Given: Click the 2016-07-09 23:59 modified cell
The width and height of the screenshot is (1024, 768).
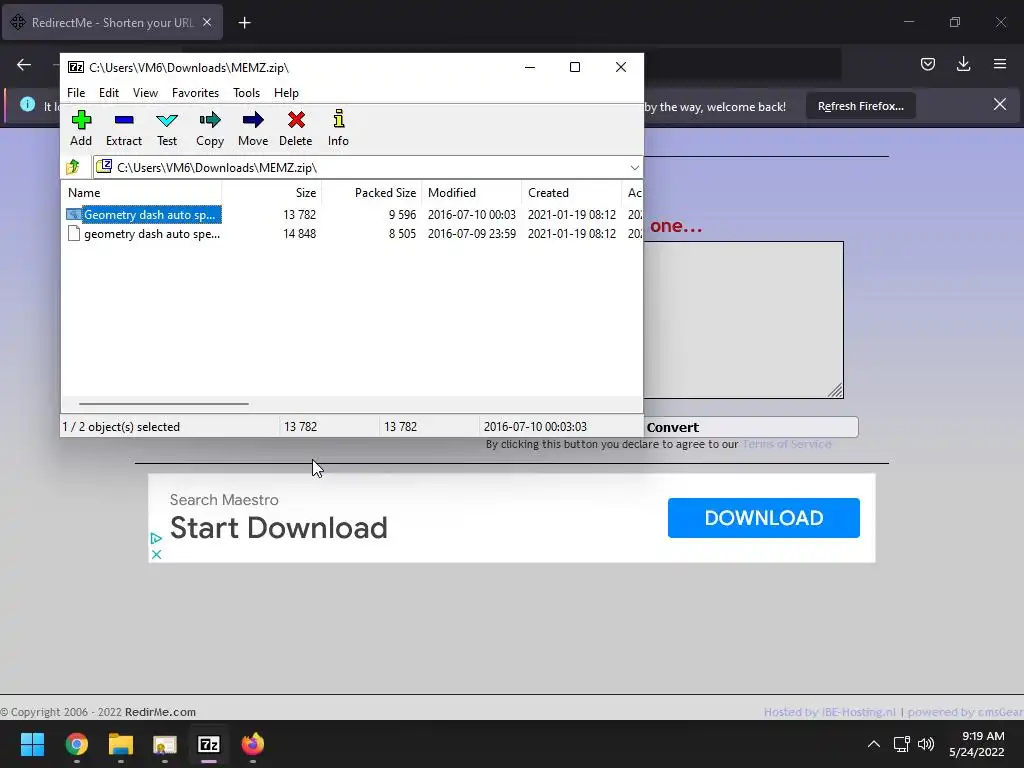Looking at the screenshot, I should [x=472, y=234].
